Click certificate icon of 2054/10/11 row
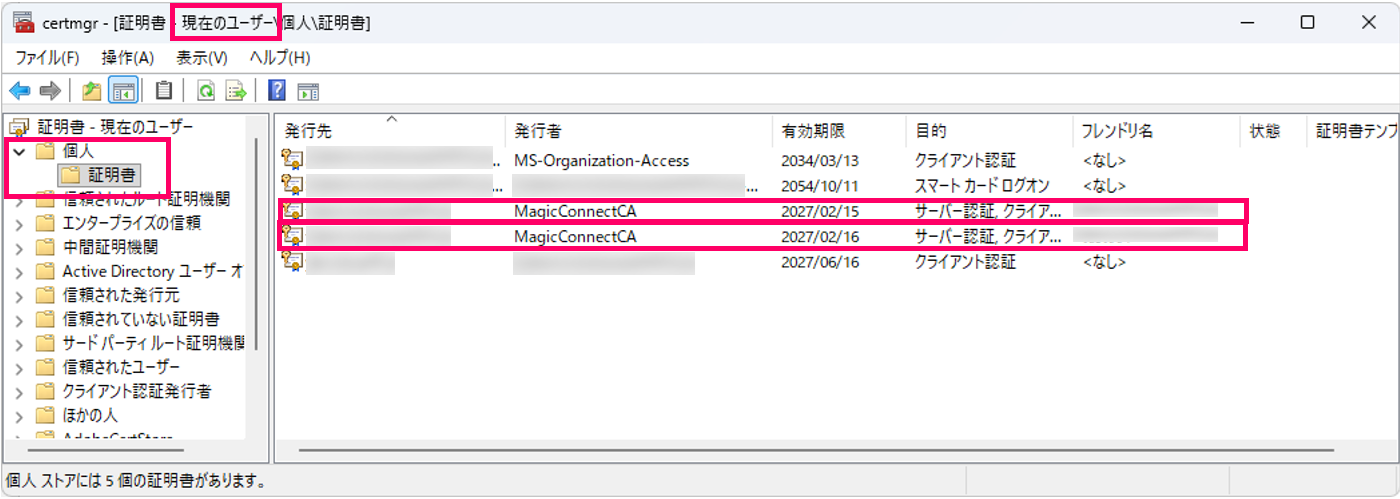Screen dimensions: 1400x499 (x=292, y=185)
